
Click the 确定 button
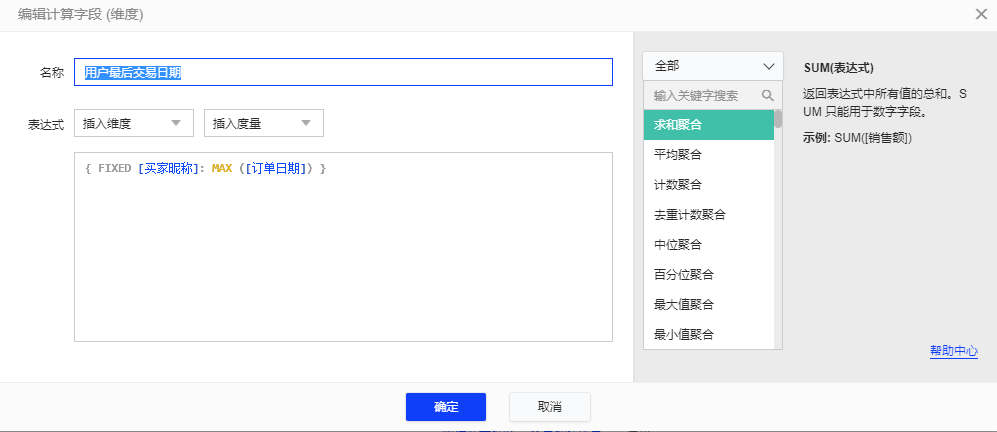coord(445,407)
